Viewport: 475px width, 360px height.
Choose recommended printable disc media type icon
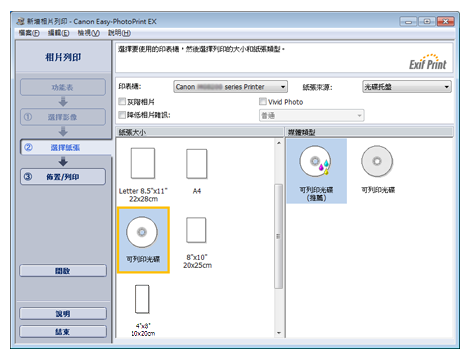pos(316,161)
